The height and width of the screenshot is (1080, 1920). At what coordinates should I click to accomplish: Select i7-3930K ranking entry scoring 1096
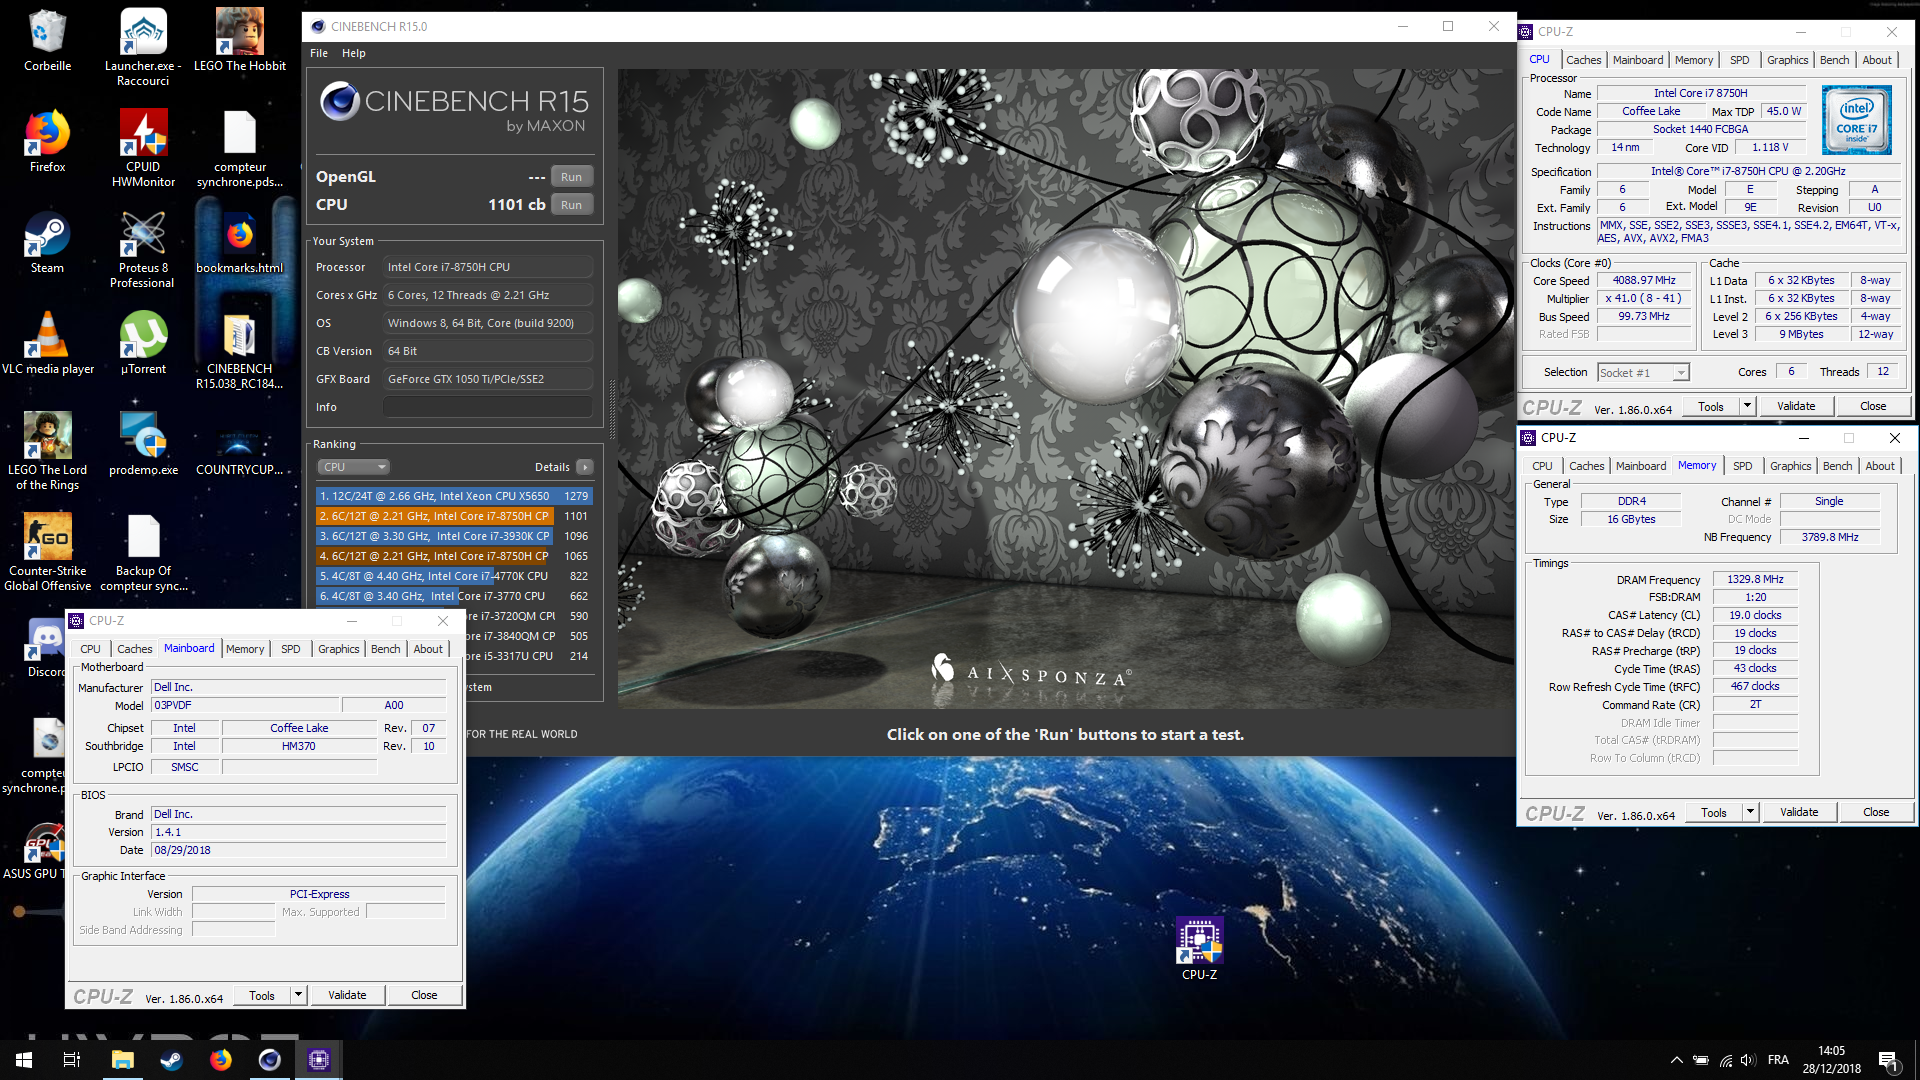pyautogui.click(x=454, y=536)
